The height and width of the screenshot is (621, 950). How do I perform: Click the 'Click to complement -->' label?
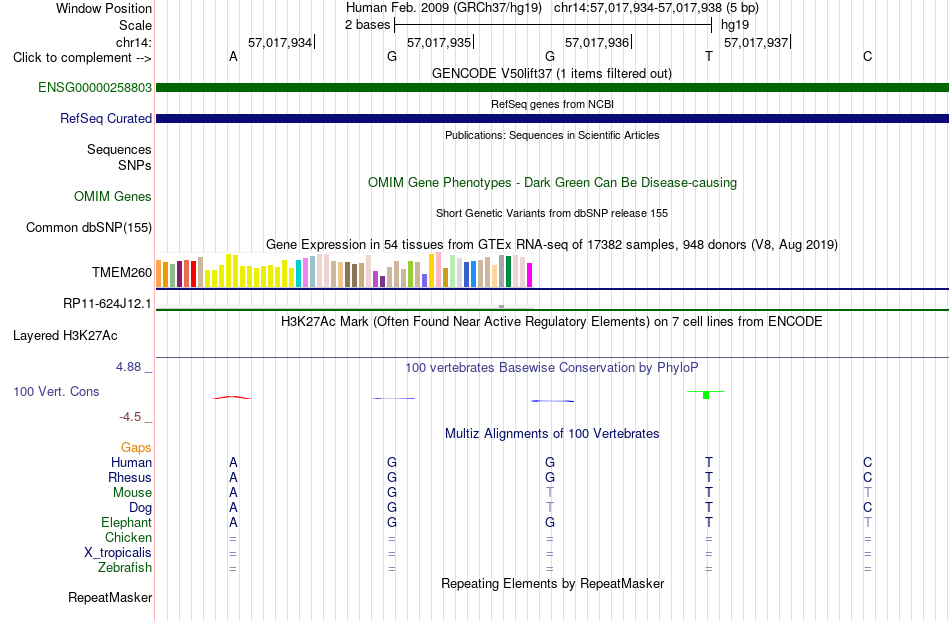pyautogui.click(x=82, y=58)
